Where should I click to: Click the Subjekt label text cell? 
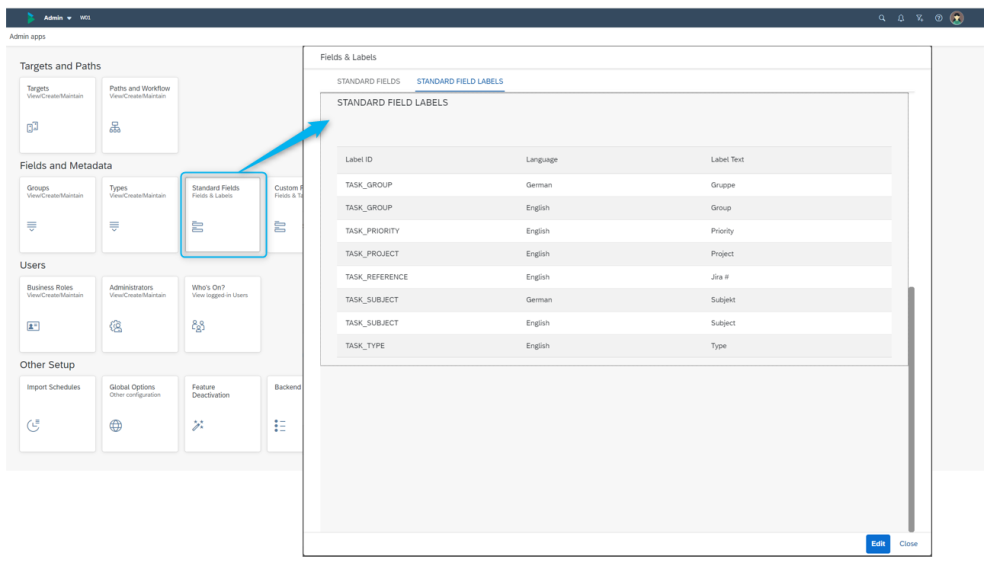723,300
